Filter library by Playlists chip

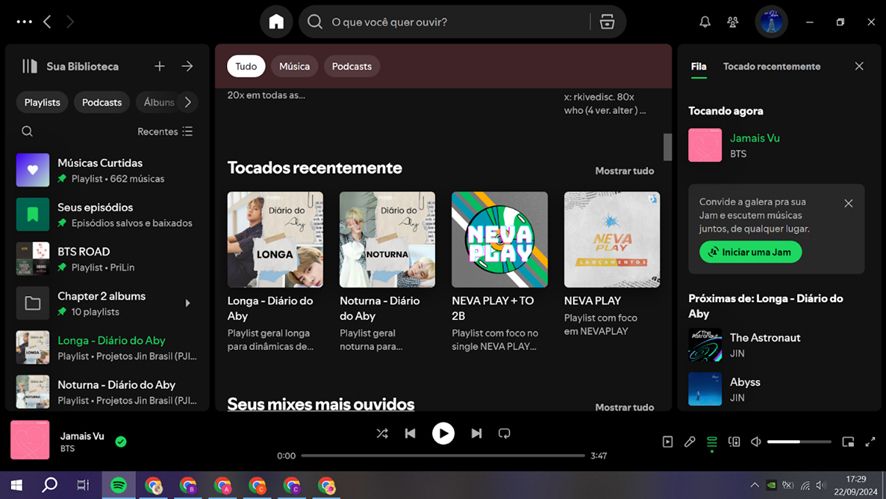pyautogui.click(x=42, y=102)
